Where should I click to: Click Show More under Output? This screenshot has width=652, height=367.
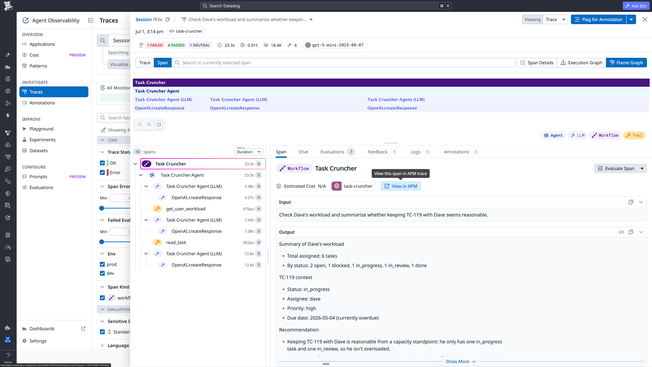461,362
